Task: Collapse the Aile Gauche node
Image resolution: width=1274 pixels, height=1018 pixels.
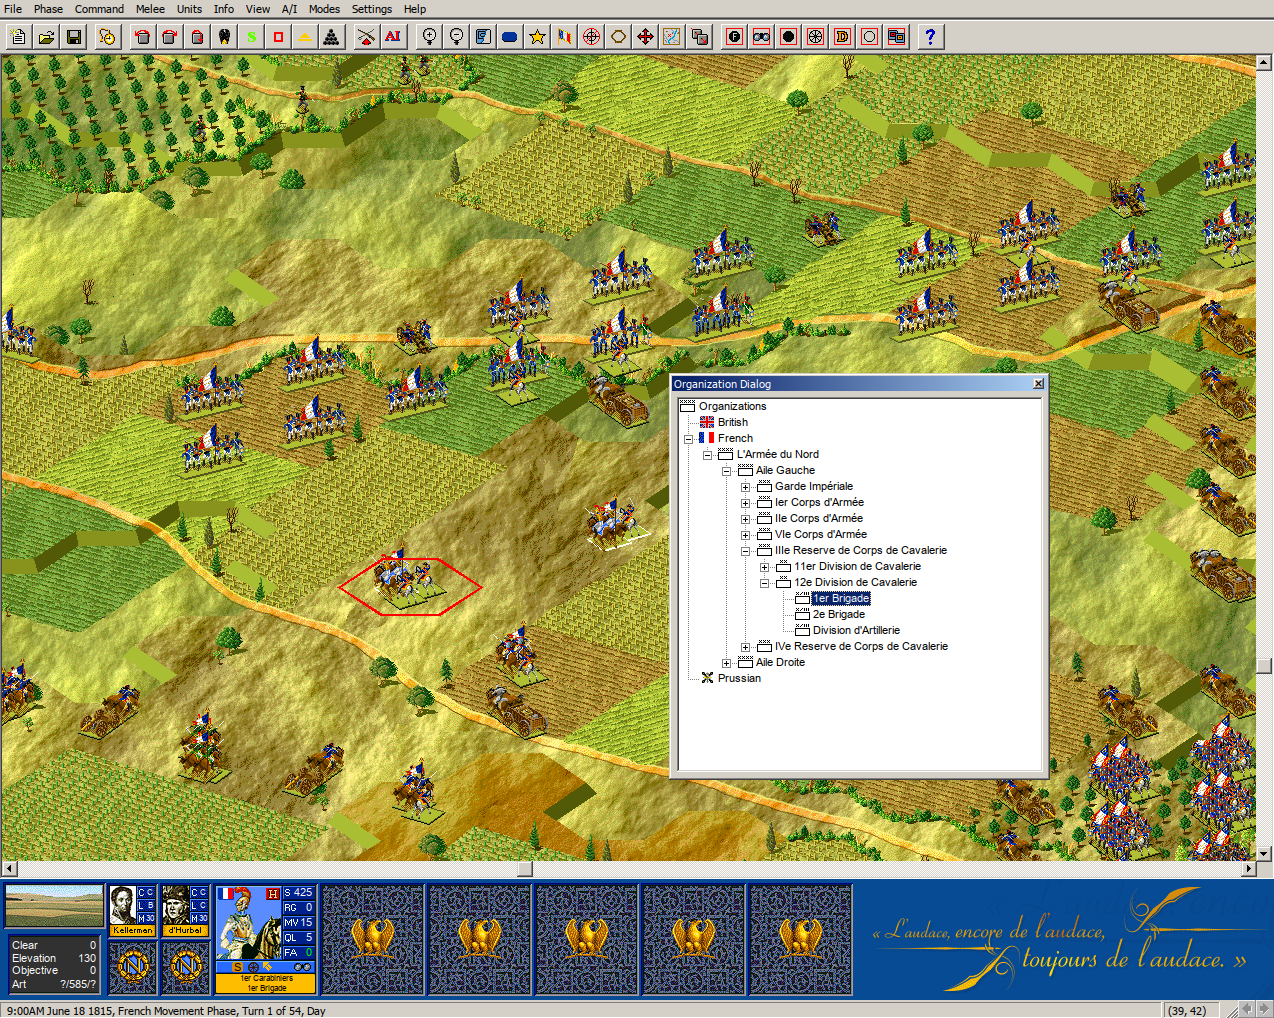Action: coord(726,471)
